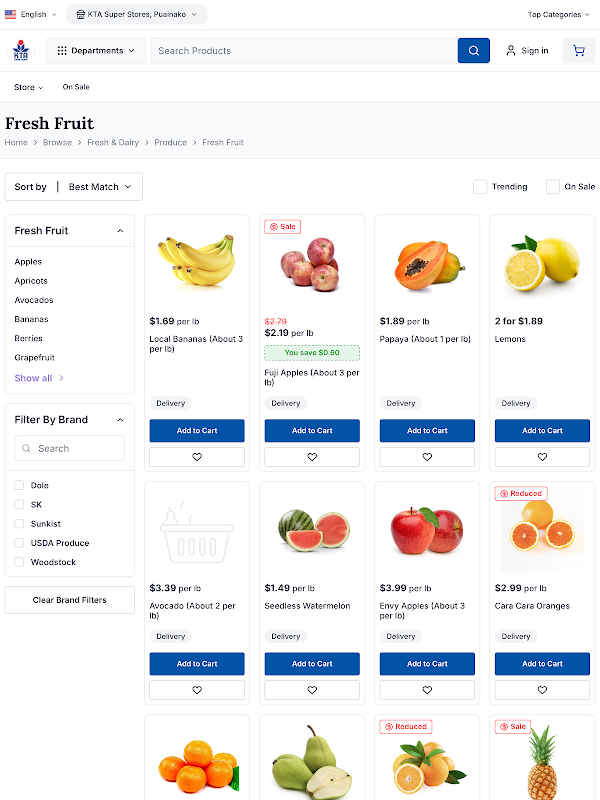Favorite Seedless Watermelon with heart button
Screen dimensions: 600x800
pos(312,690)
